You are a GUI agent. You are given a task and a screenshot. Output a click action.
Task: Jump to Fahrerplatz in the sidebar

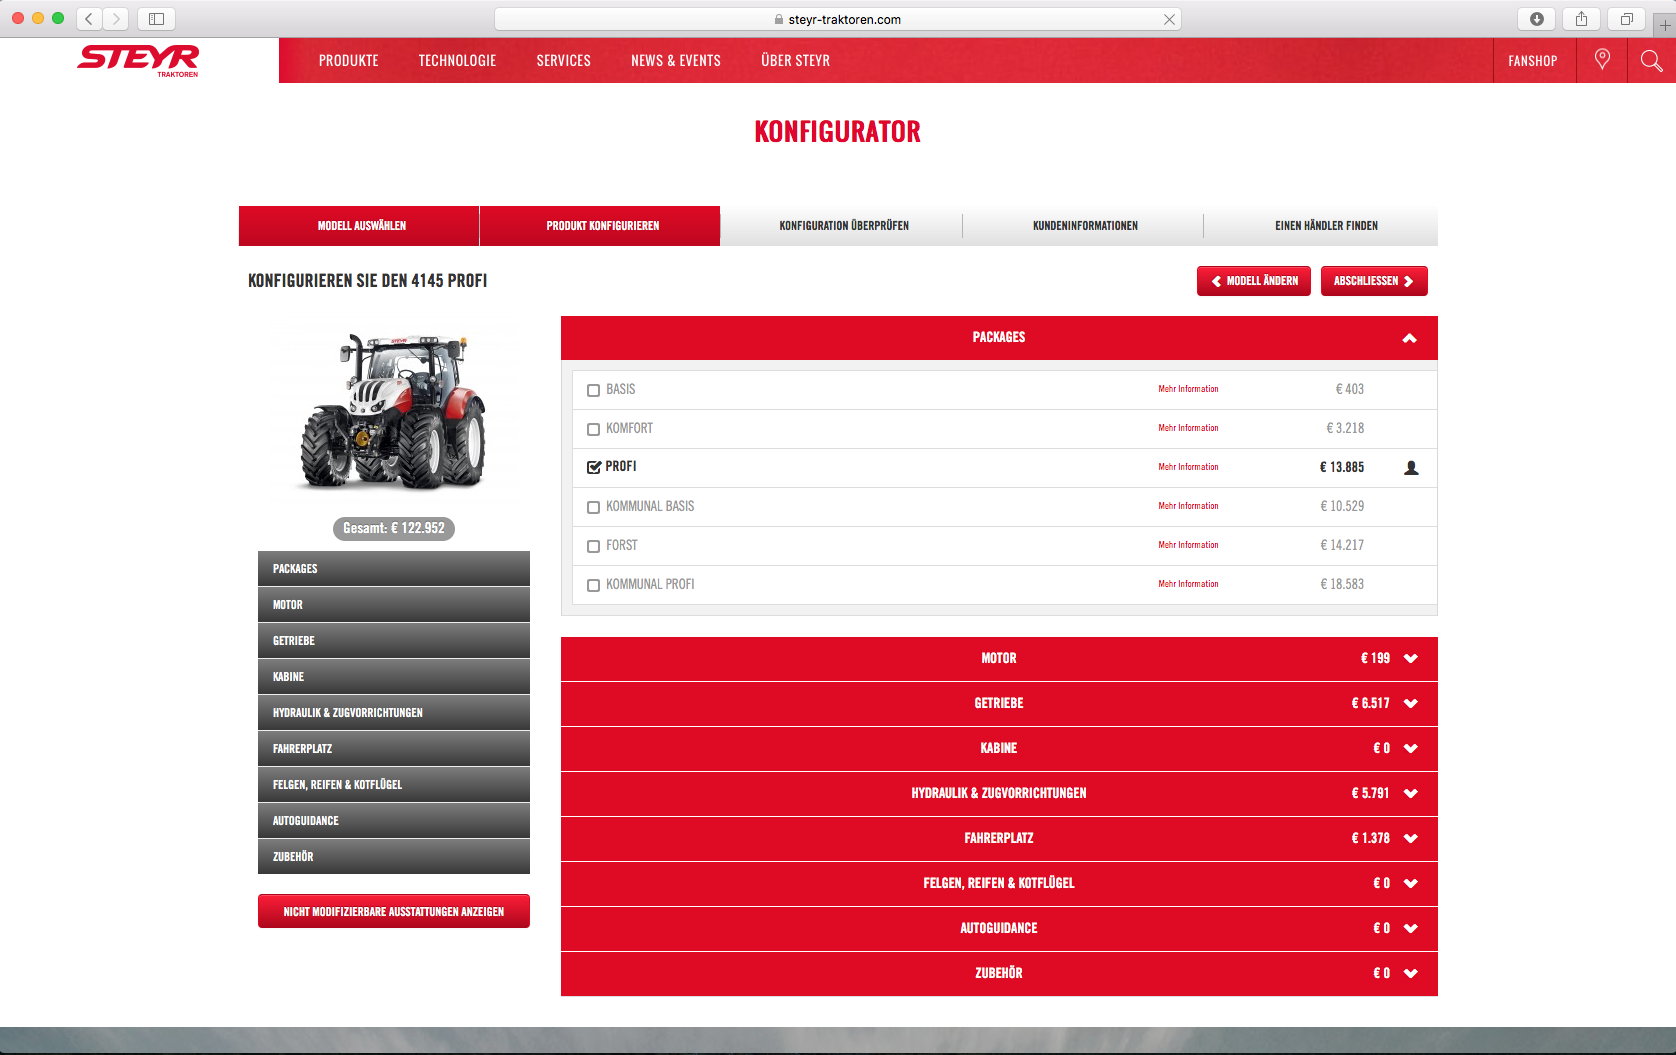coord(394,748)
